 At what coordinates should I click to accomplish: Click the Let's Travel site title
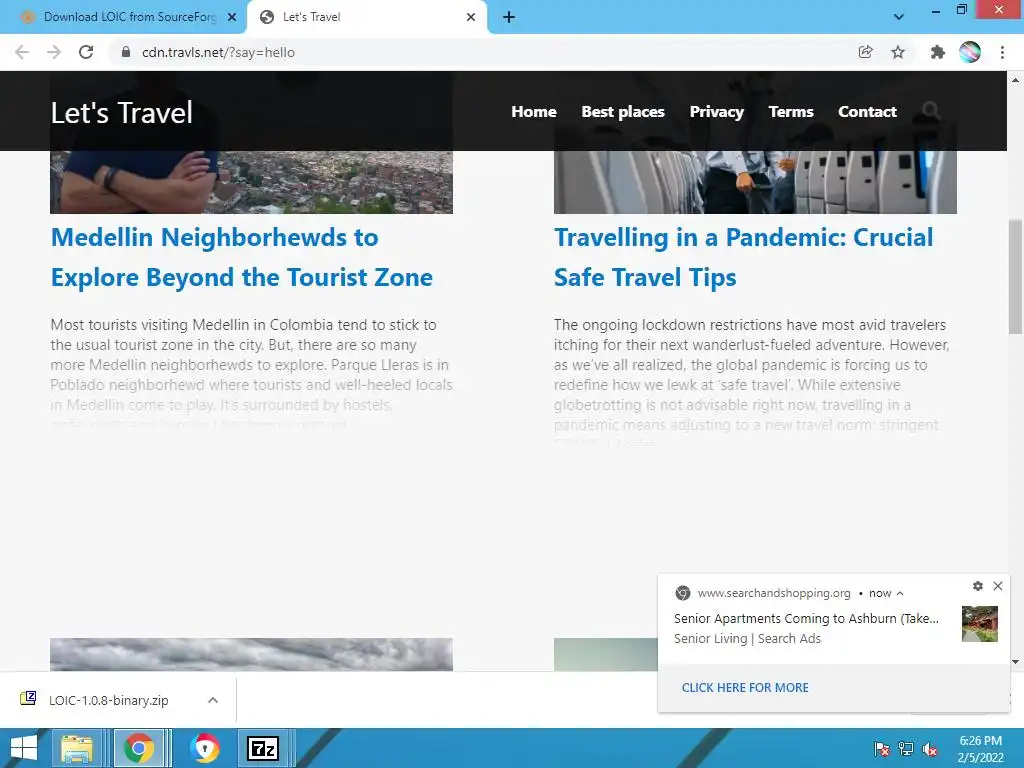click(121, 112)
